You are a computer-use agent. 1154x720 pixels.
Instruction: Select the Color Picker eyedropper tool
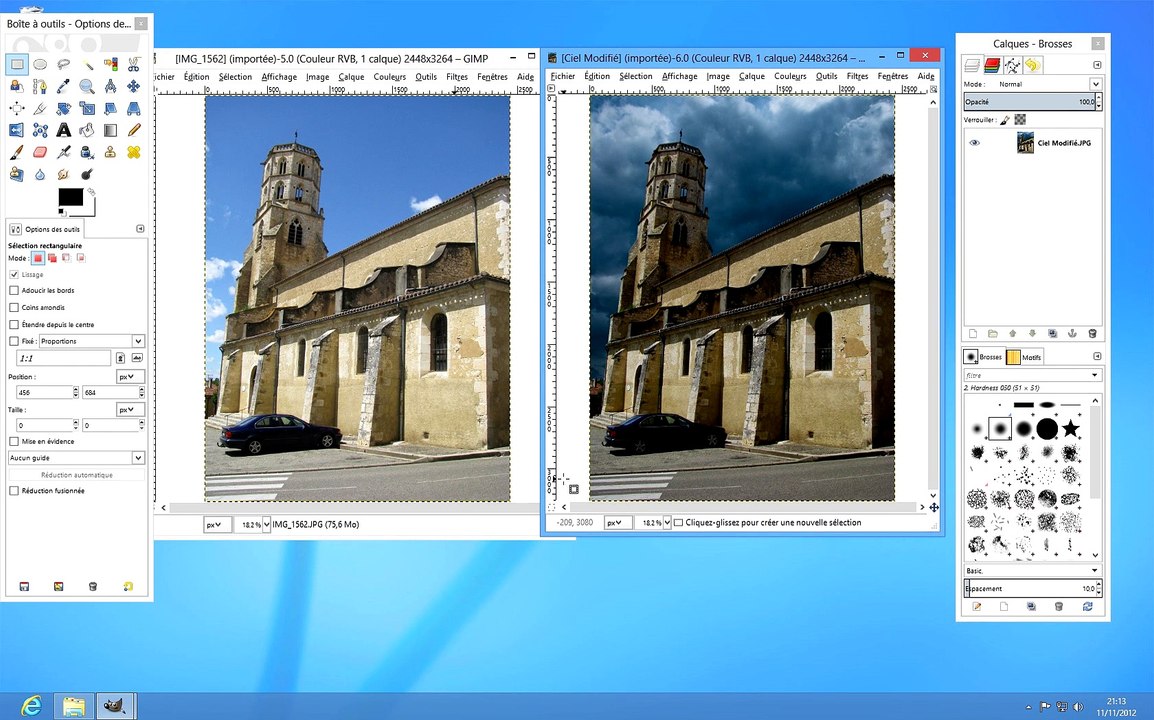tap(63, 86)
